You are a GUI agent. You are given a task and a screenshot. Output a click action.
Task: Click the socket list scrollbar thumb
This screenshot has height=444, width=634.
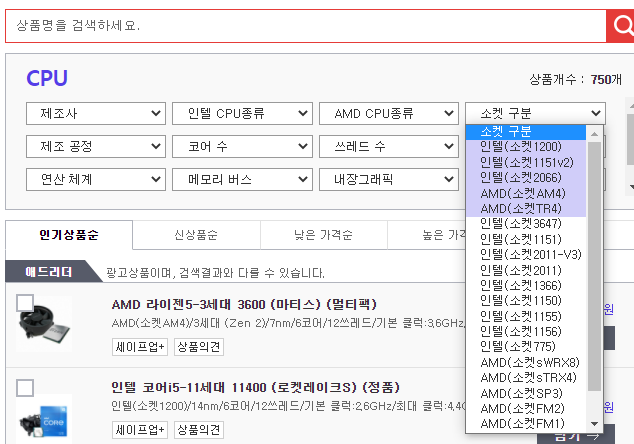coord(594,266)
